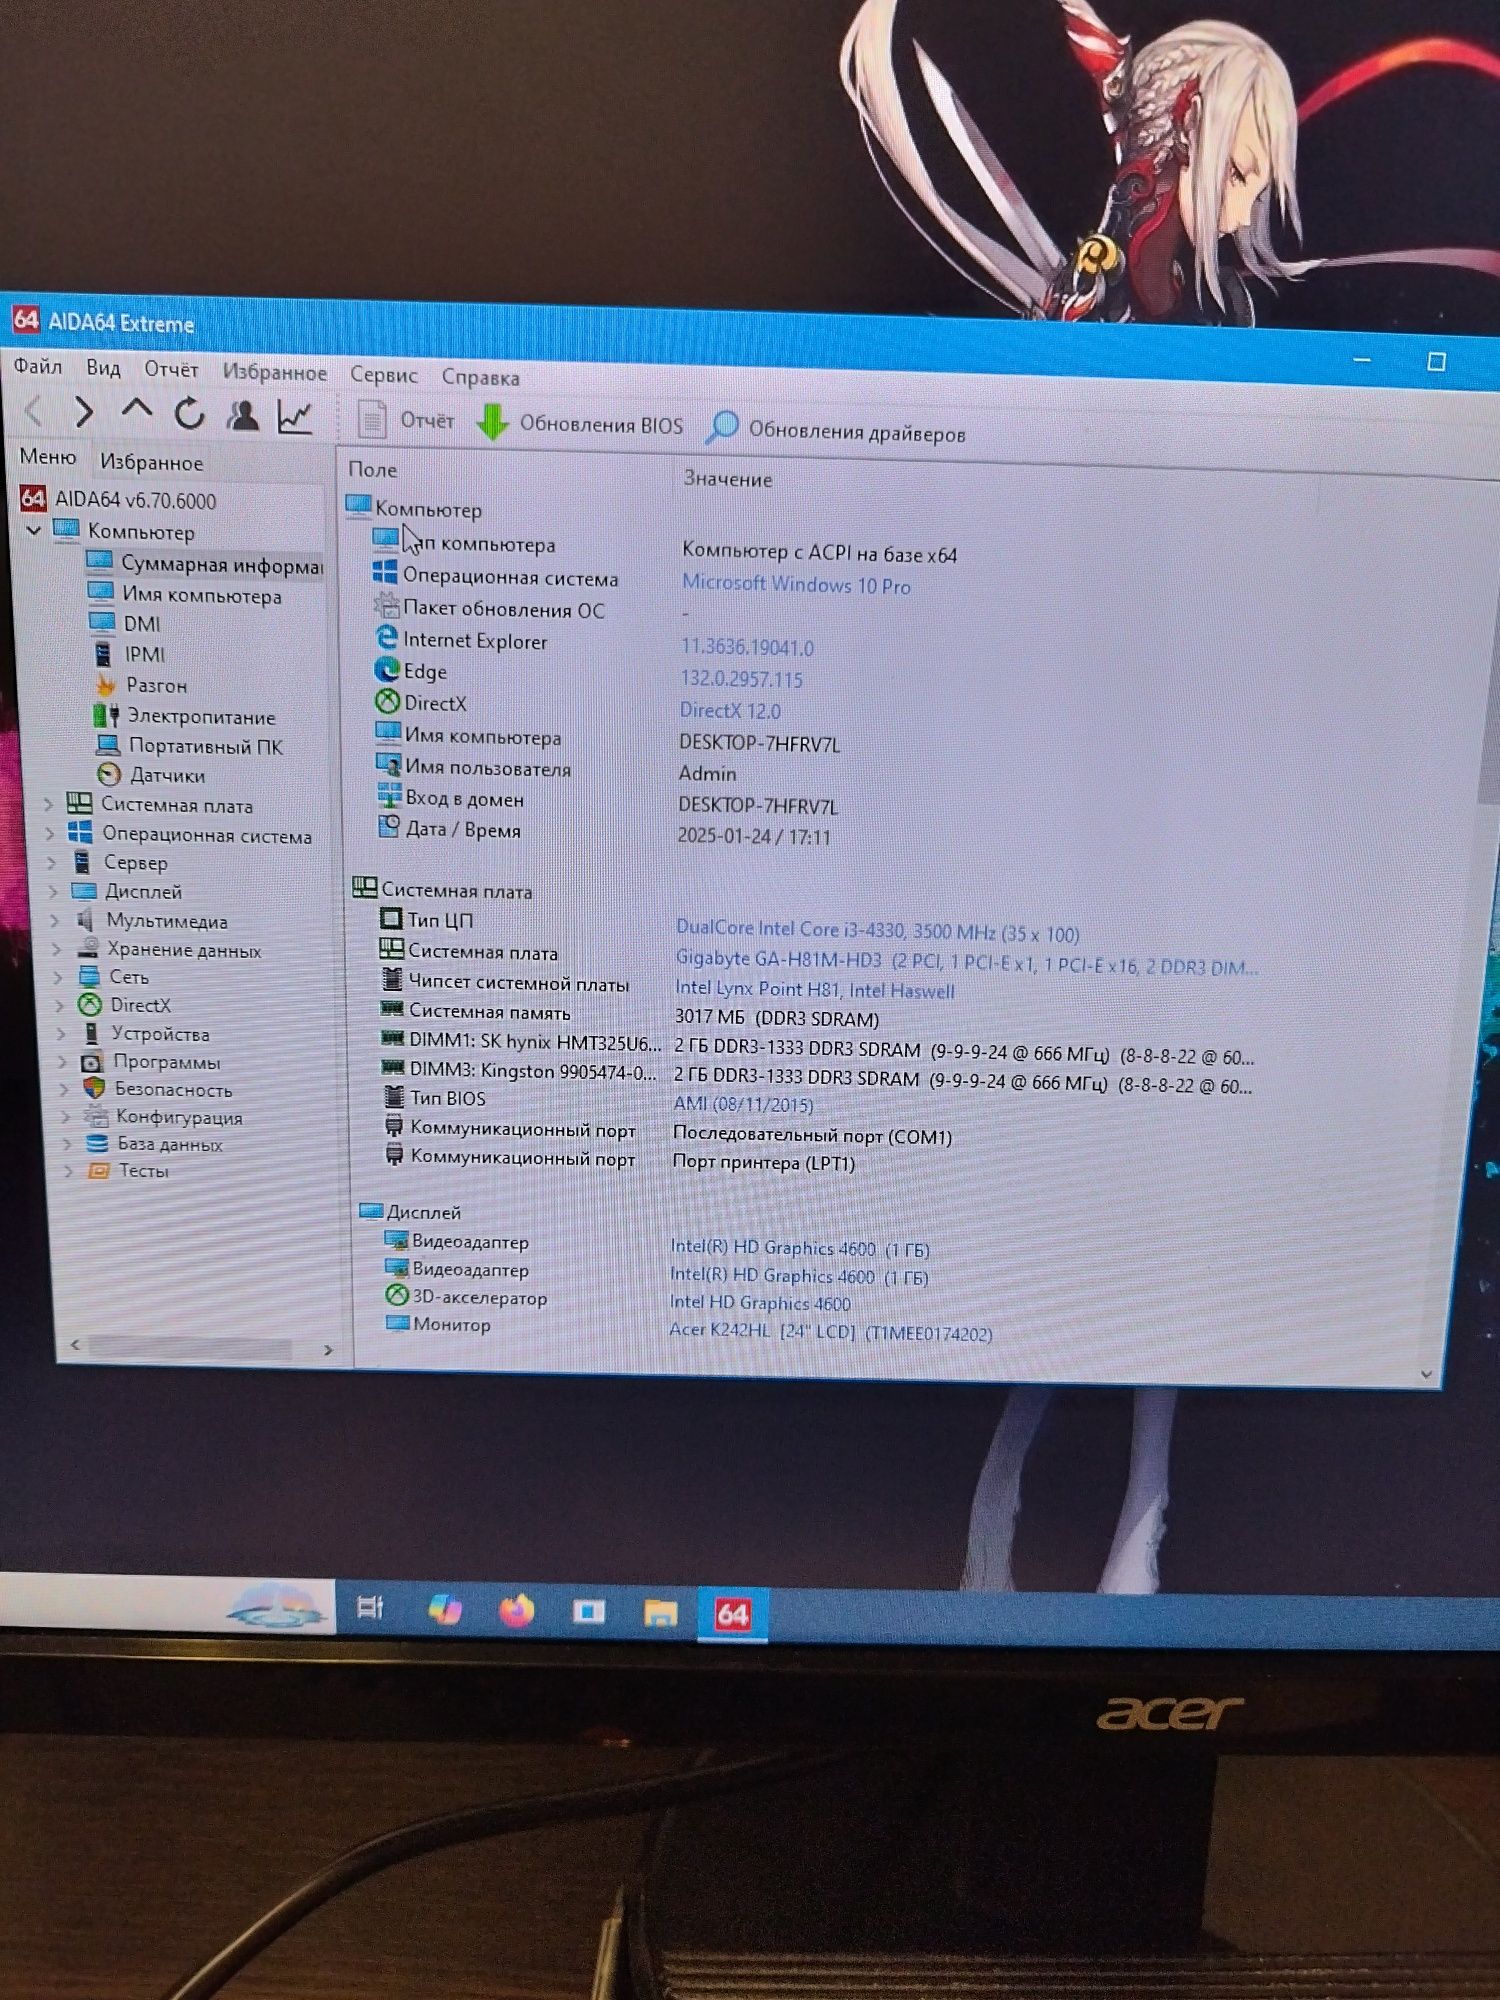Screen dimensions: 1500x2000
Task: Select Портативный ПК laptop icon item
Action: (x=108, y=745)
